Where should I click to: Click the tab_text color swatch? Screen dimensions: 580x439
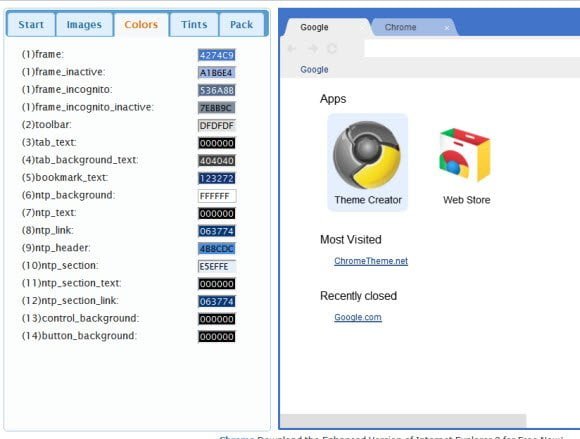(217, 143)
